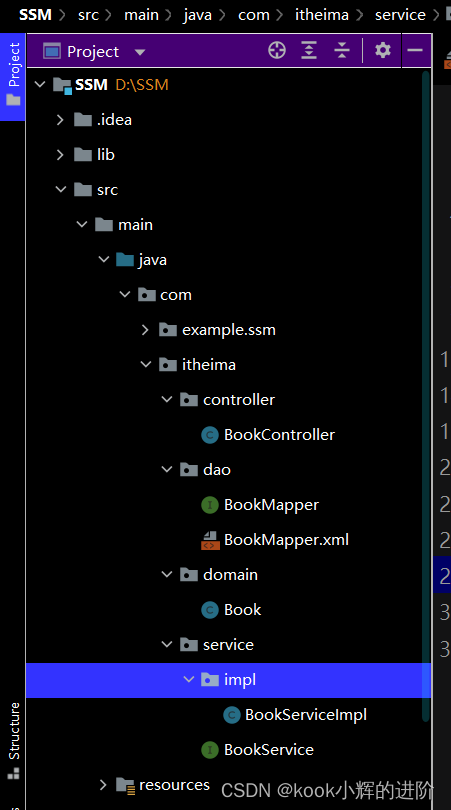Expand the resources folder

pyautogui.click(x=103, y=785)
